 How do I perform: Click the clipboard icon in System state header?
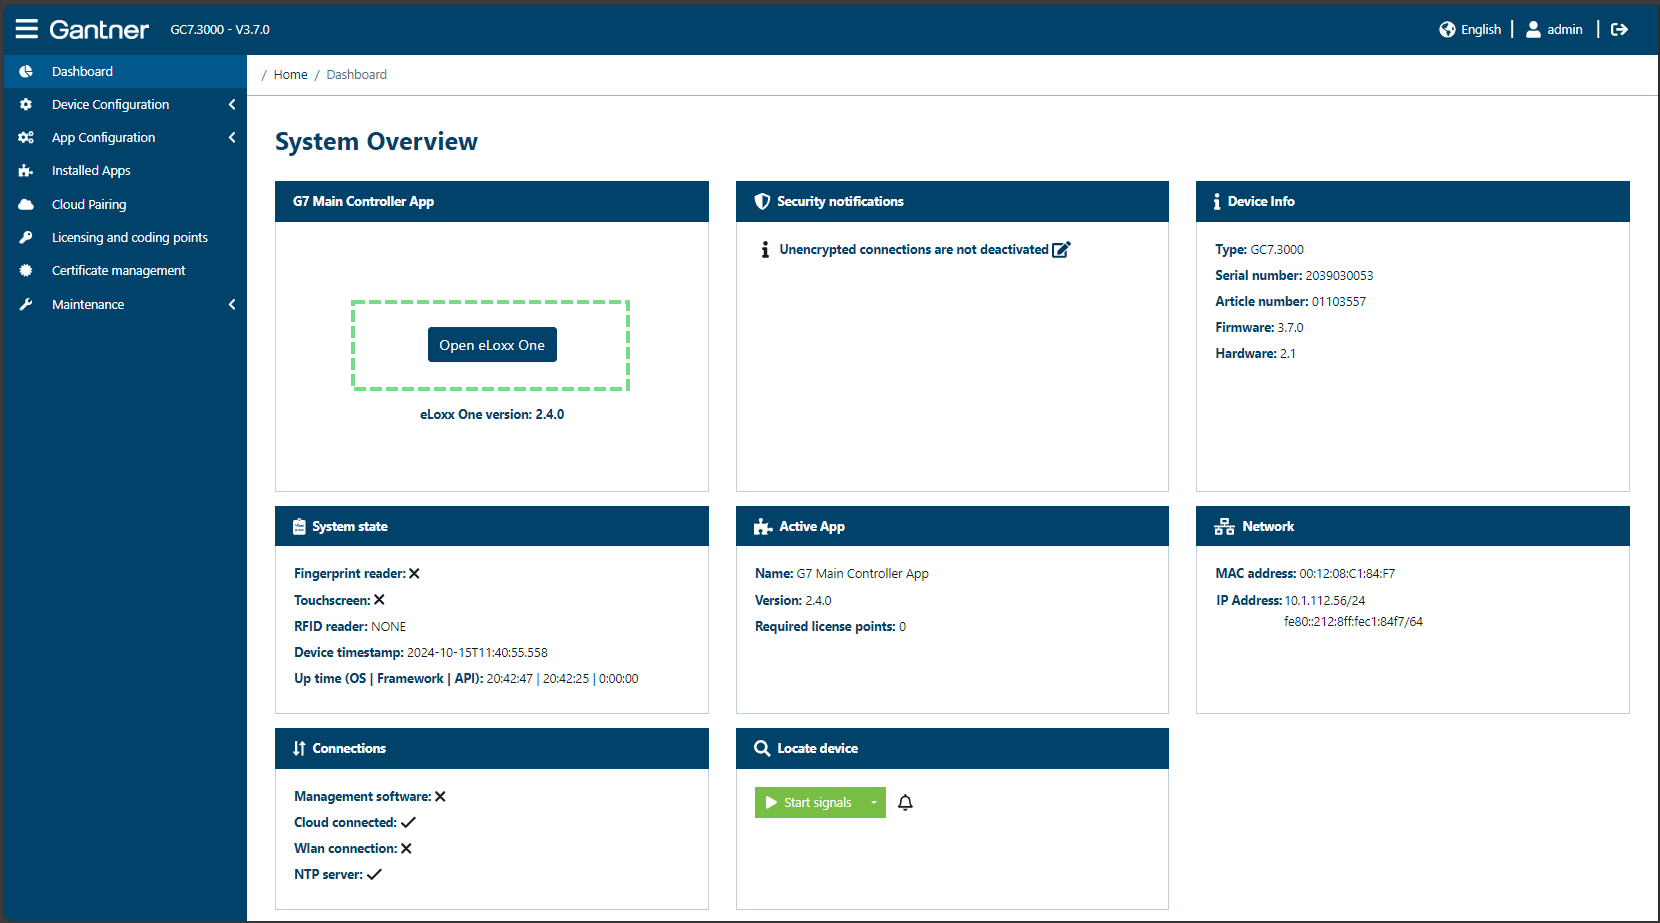coord(299,526)
